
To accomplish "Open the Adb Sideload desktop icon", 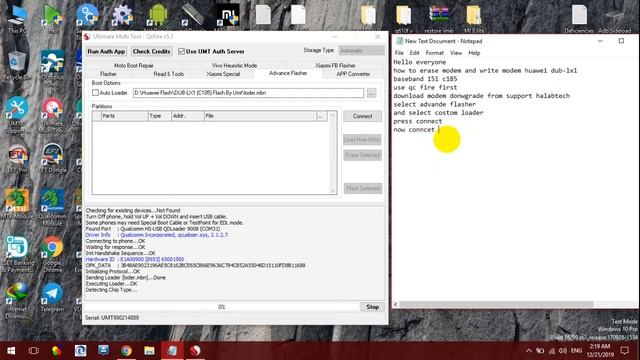I will pos(614,20).
